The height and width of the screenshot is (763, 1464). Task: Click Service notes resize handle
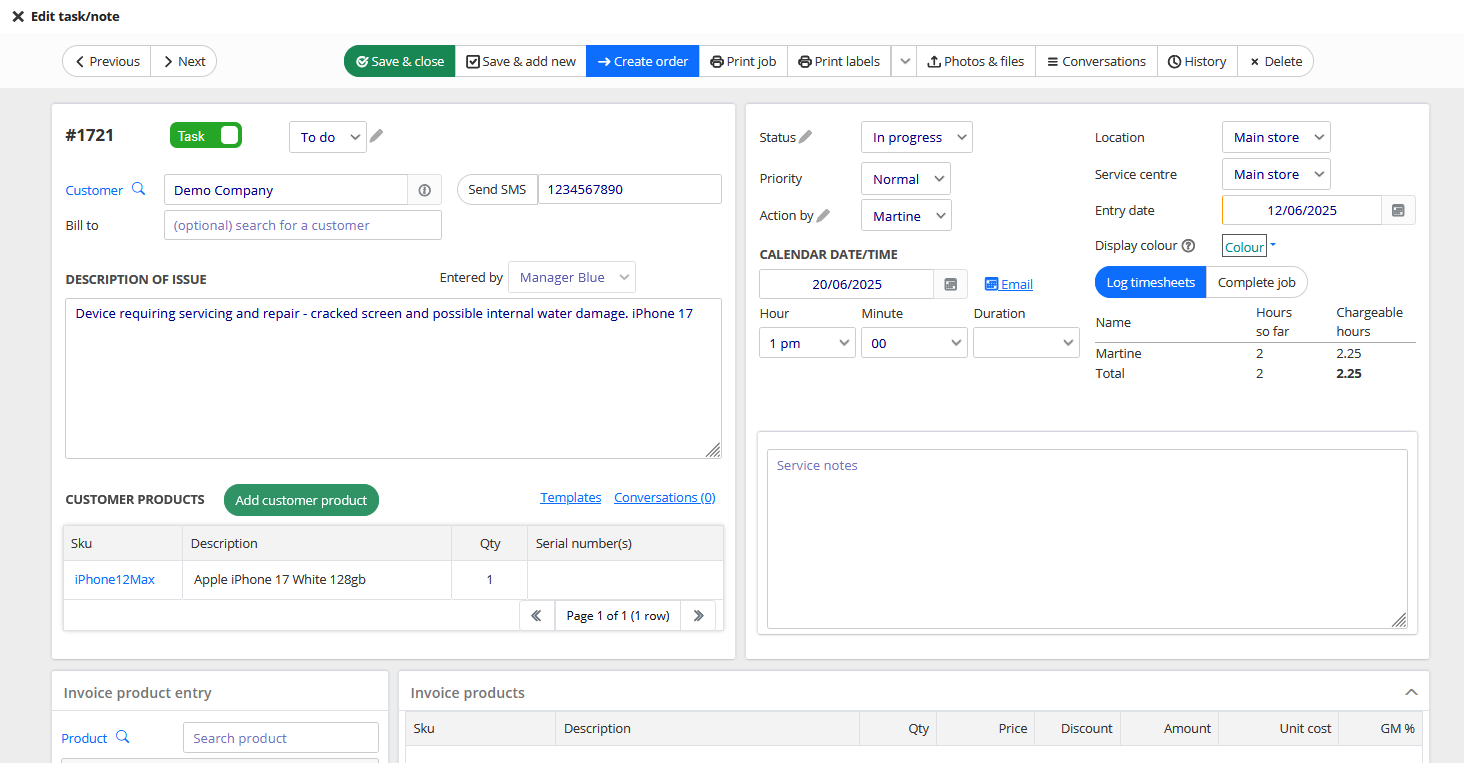pos(1399,620)
